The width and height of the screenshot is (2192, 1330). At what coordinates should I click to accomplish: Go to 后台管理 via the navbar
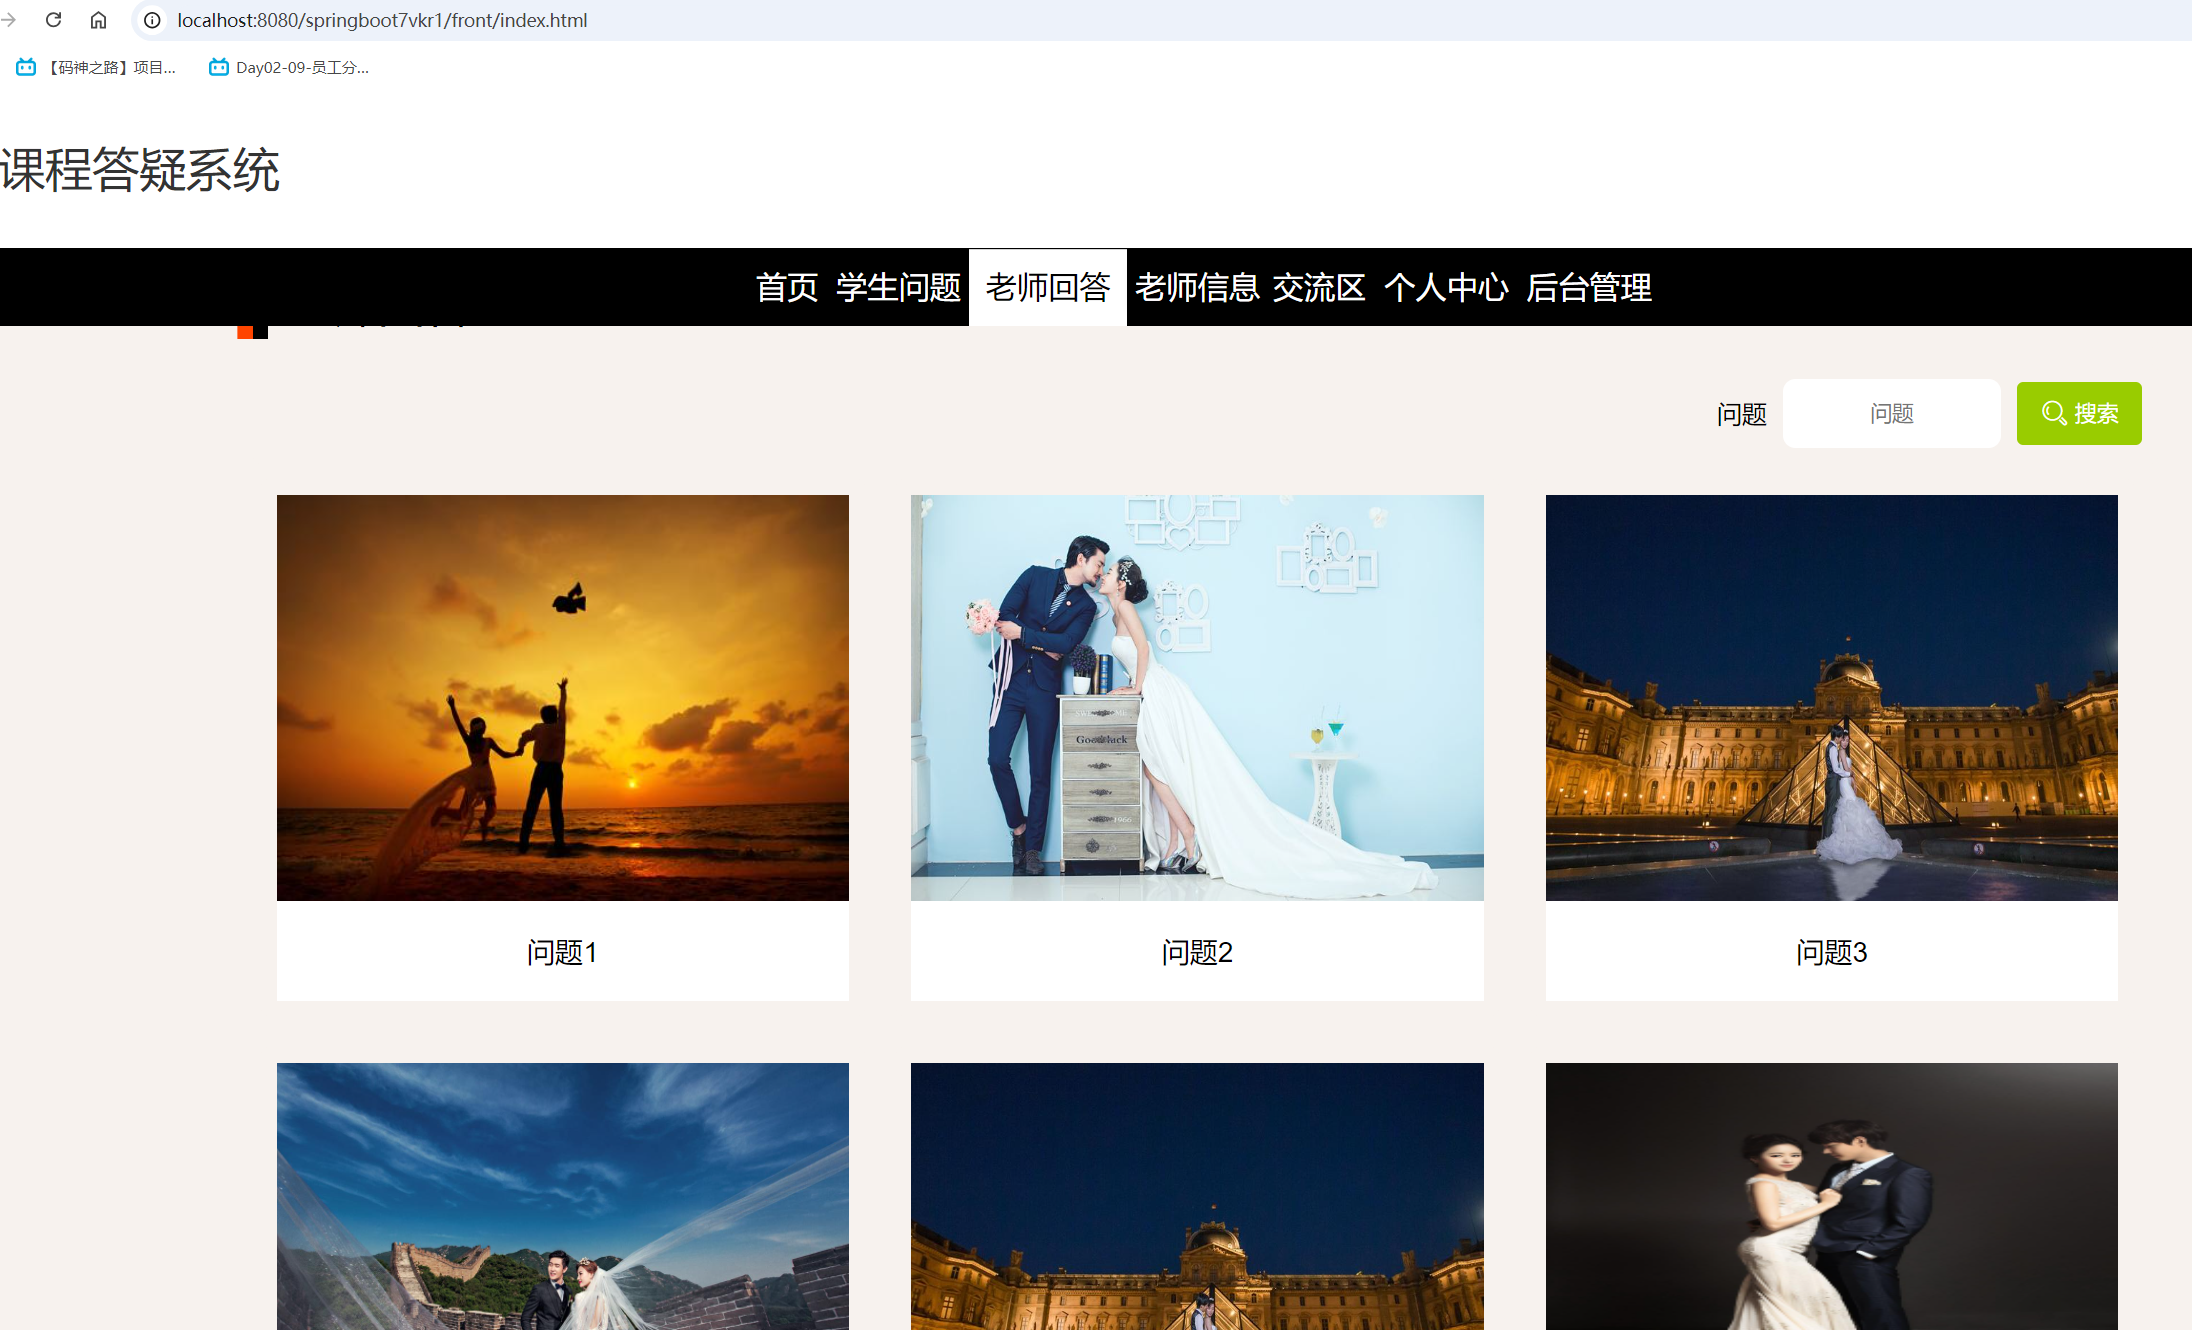point(1589,288)
